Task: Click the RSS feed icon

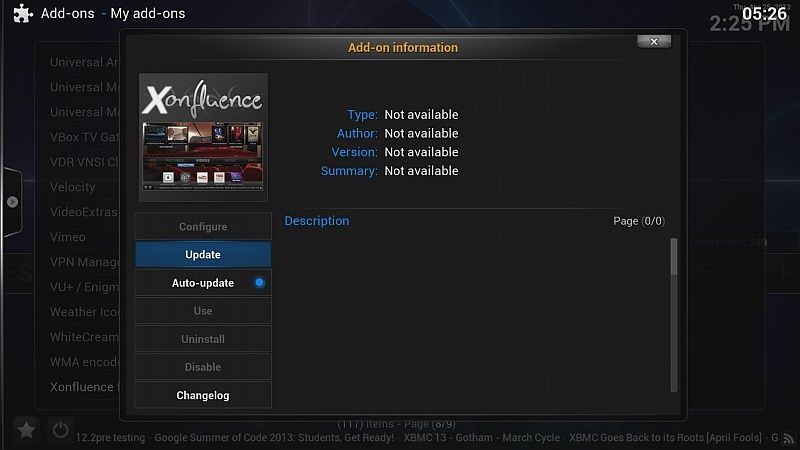Action: tap(789, 438)
